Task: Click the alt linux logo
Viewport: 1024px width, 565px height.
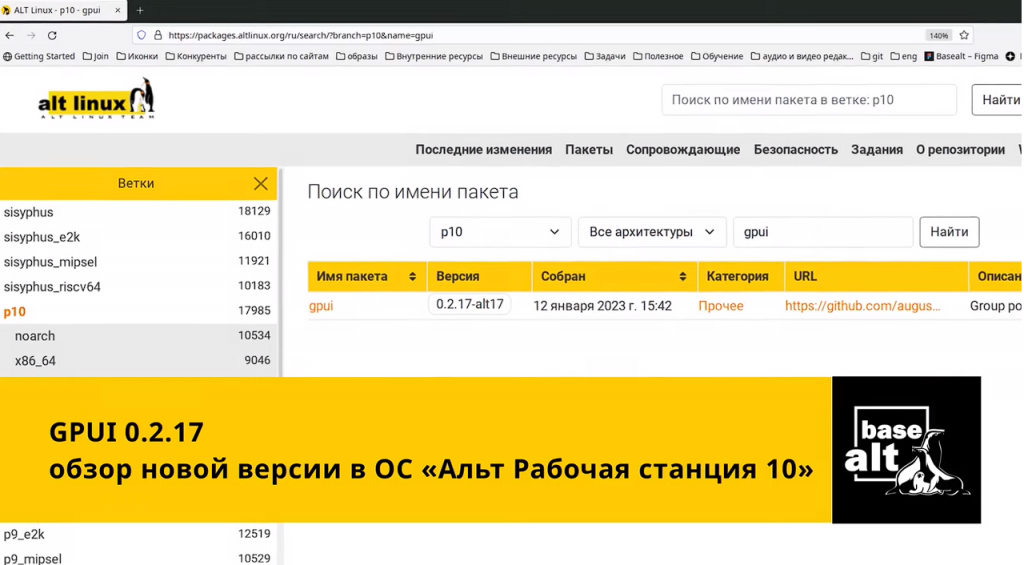Action: coord(96,99)
